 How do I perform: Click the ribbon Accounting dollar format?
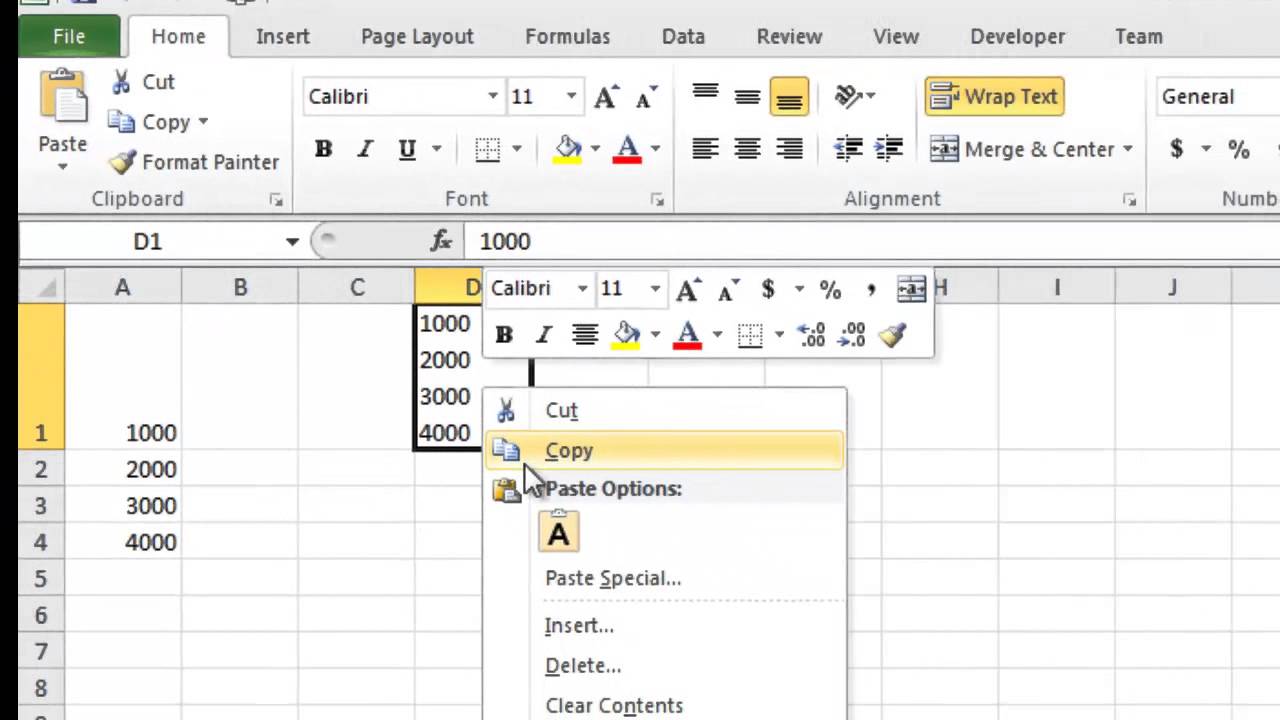(1177, 150)
